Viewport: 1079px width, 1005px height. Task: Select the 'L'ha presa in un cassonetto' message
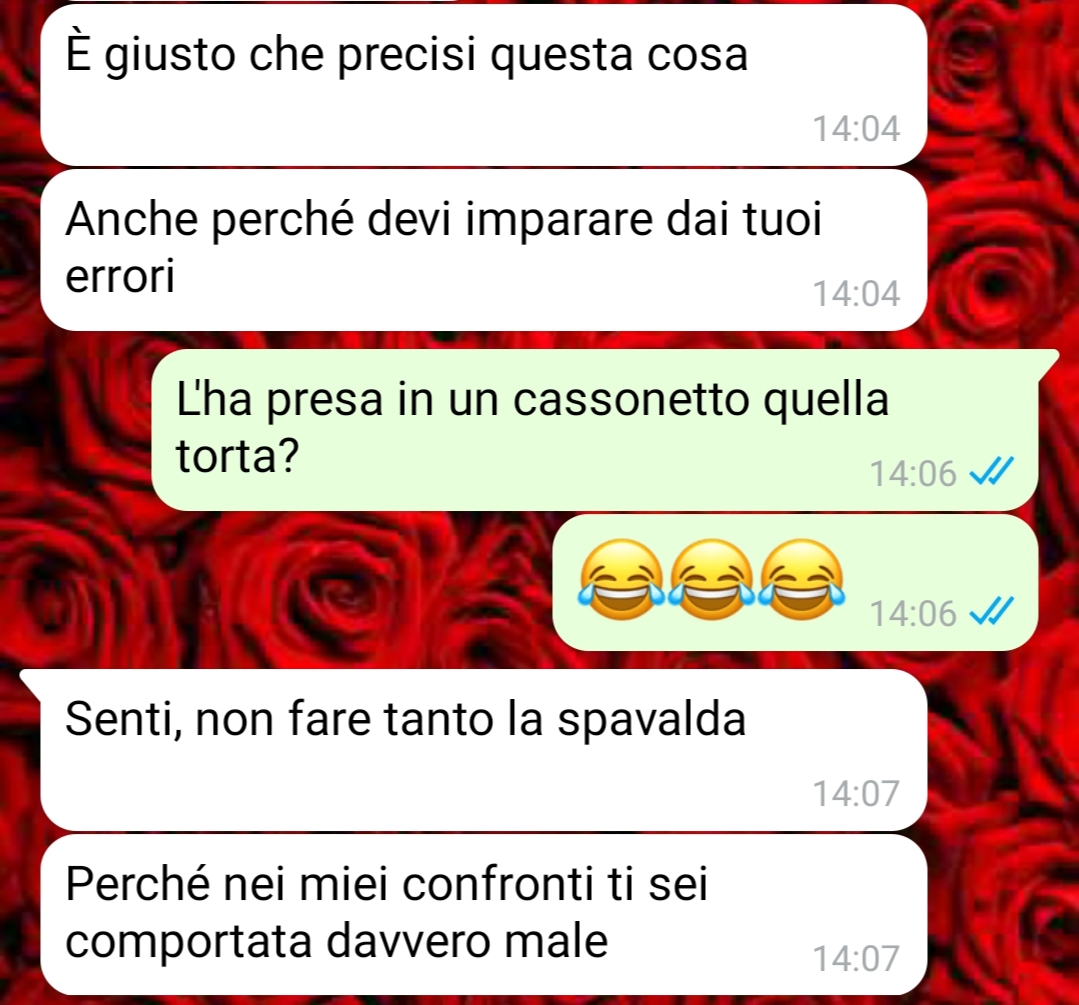point(595,430)
